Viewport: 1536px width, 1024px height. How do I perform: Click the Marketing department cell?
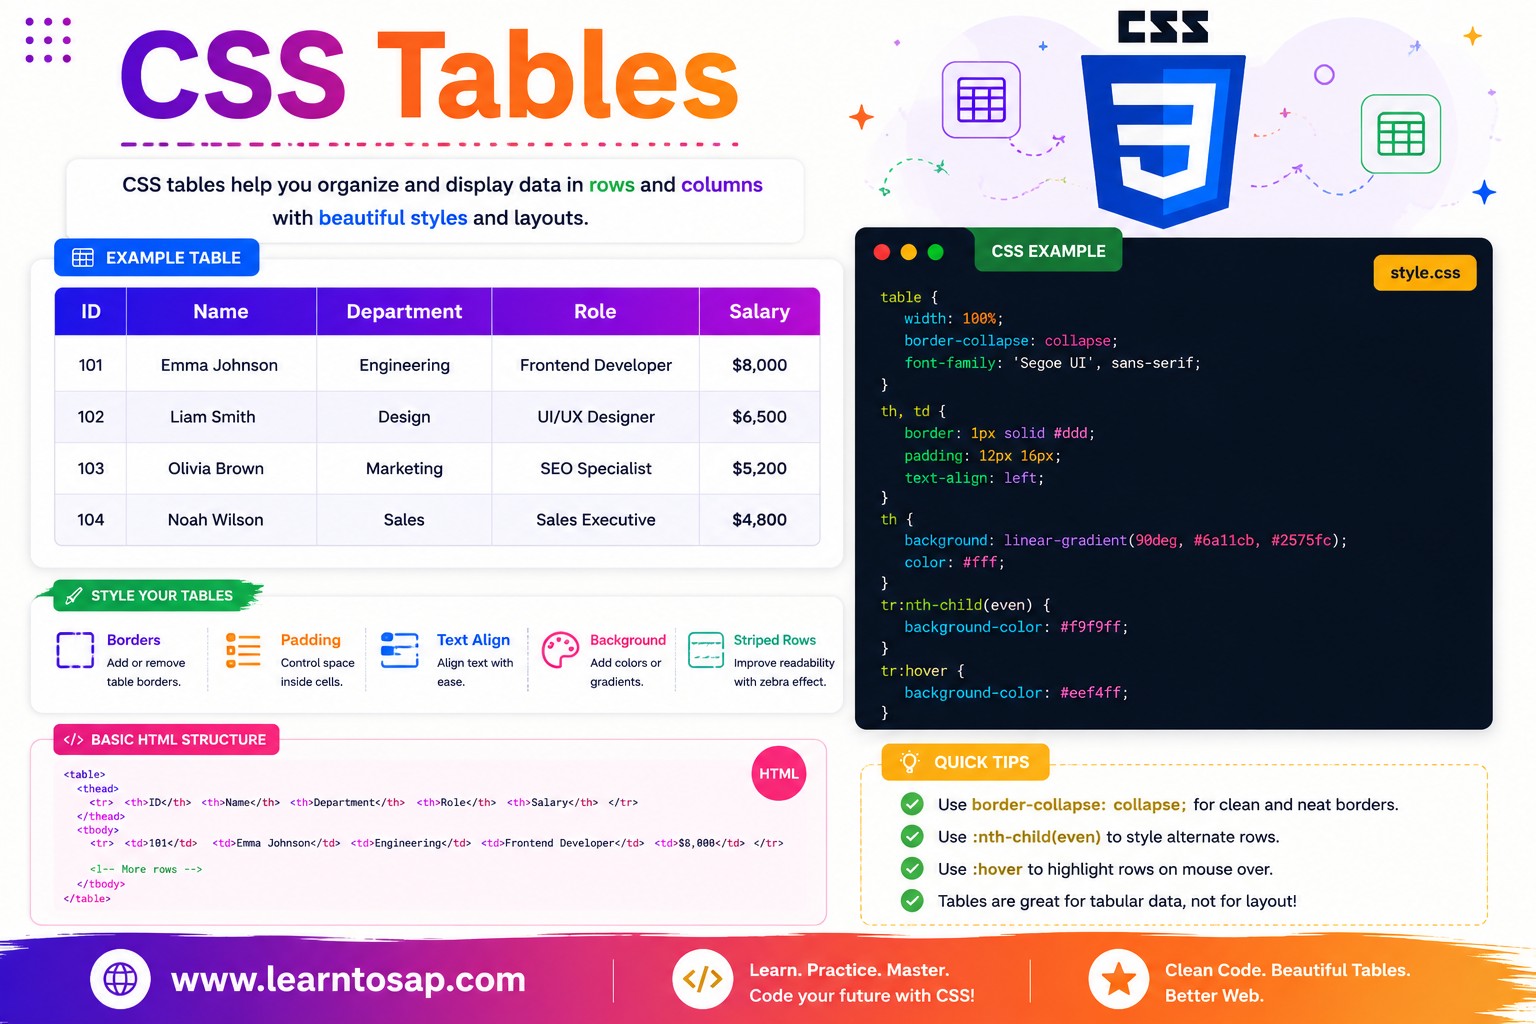click(x=404, y=468)
